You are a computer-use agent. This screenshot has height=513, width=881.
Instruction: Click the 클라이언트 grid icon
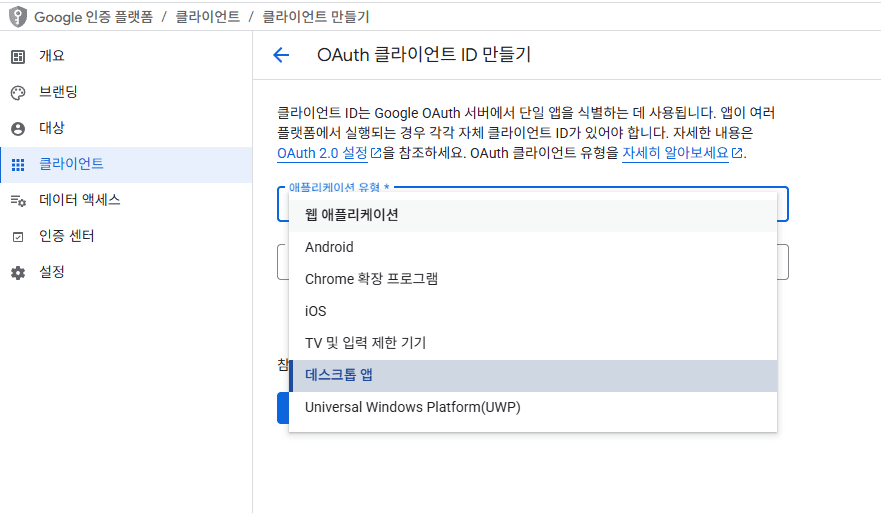click(x=18, y=165)
